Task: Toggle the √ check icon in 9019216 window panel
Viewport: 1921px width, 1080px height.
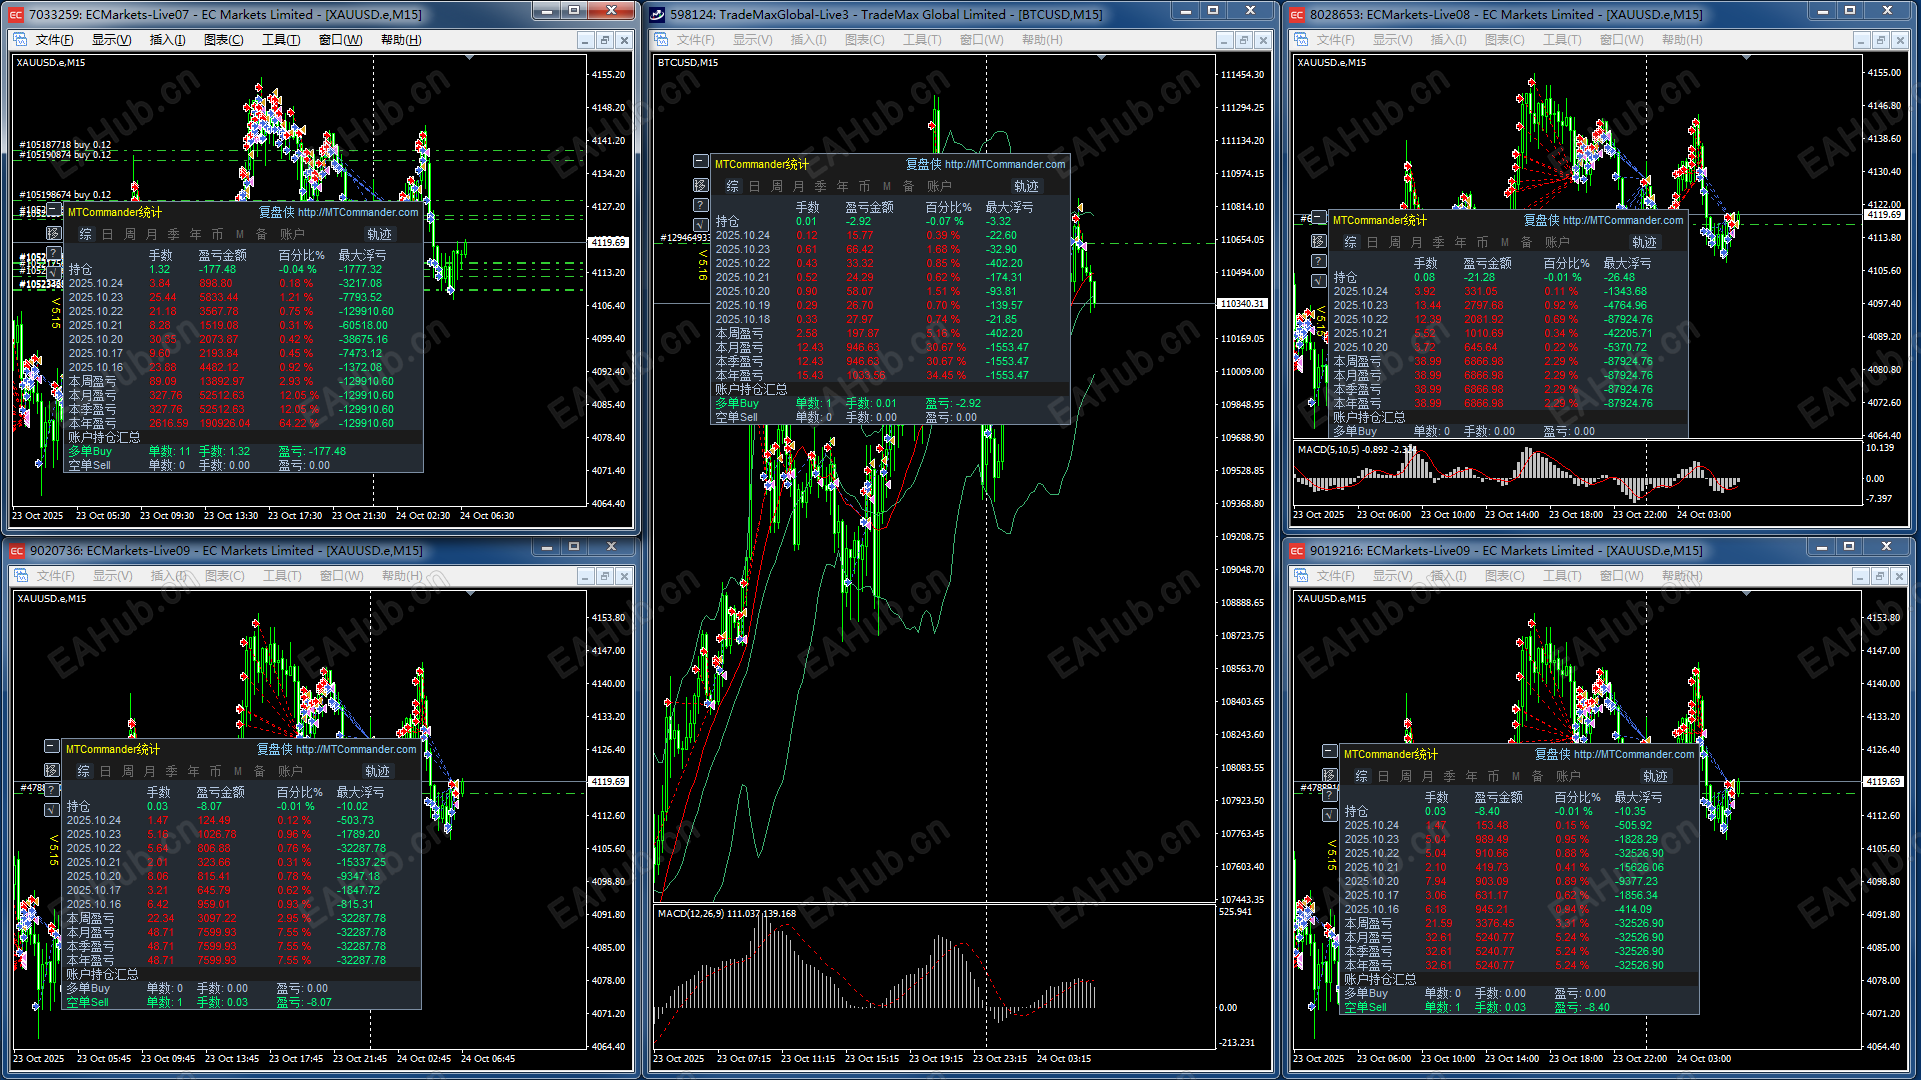Action: click(1329, 814)
